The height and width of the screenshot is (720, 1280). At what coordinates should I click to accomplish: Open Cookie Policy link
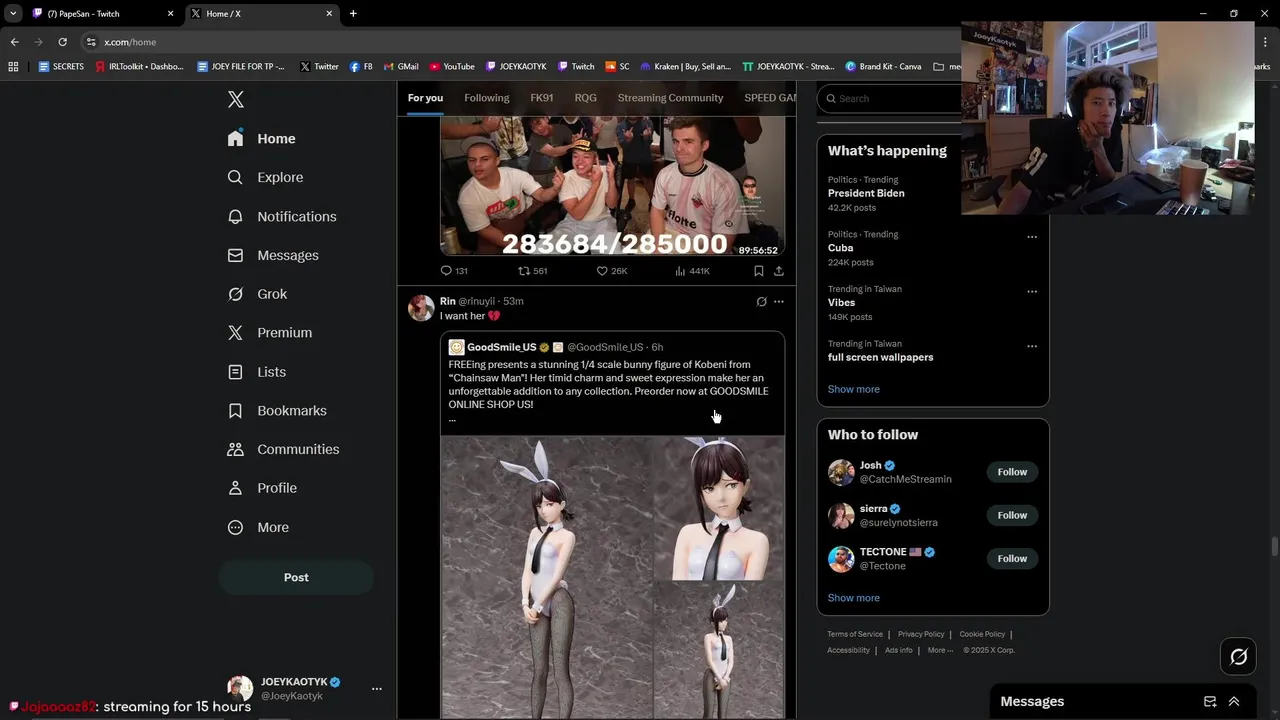(982, 634)
